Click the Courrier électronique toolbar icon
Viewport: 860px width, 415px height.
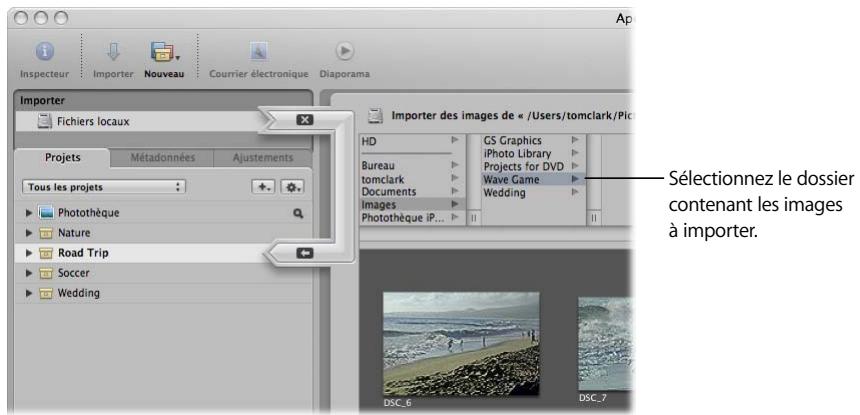[259, 53]
